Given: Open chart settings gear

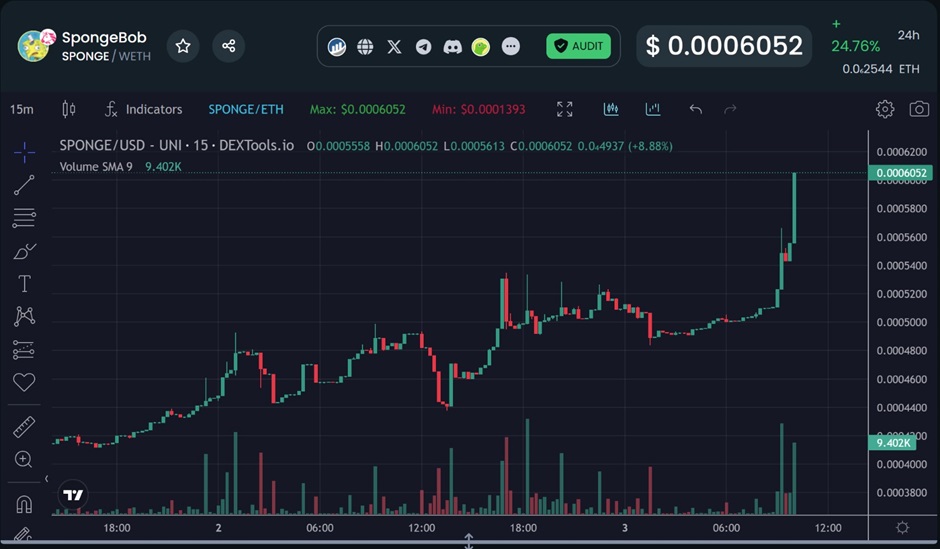Looking at the screenshot, I should [x=884, y=109].
